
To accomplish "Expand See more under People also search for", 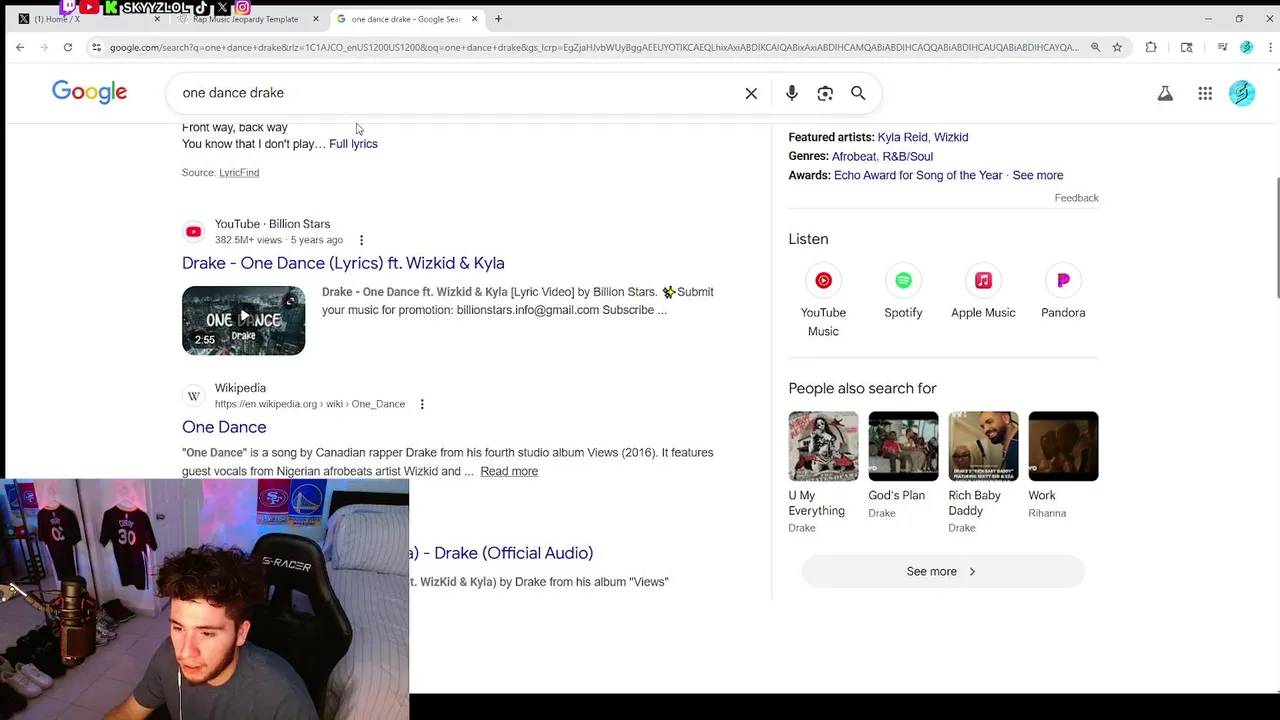I will (x=943, y=571).
